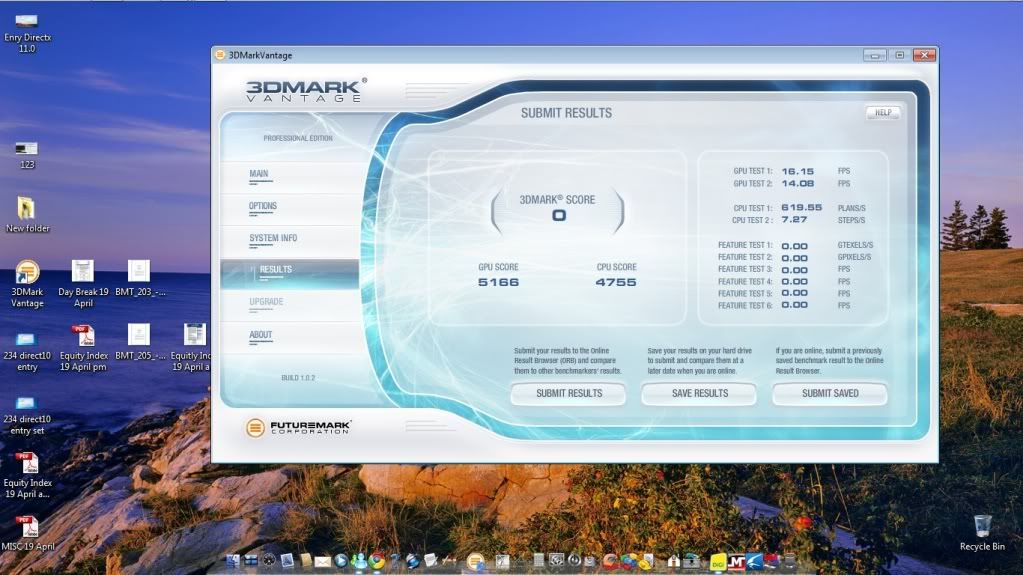Screen dimensions: 1023x575
Task: Open the MAIN section in 3DMark sidebar
Action: (x=259, y=174)
